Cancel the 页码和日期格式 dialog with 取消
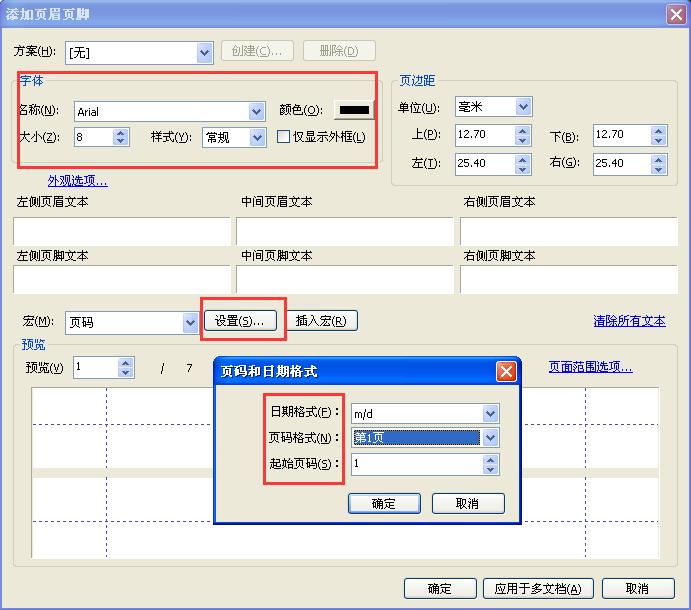The width and height of the screenshot is (691, 610). [x=468, y=503]
